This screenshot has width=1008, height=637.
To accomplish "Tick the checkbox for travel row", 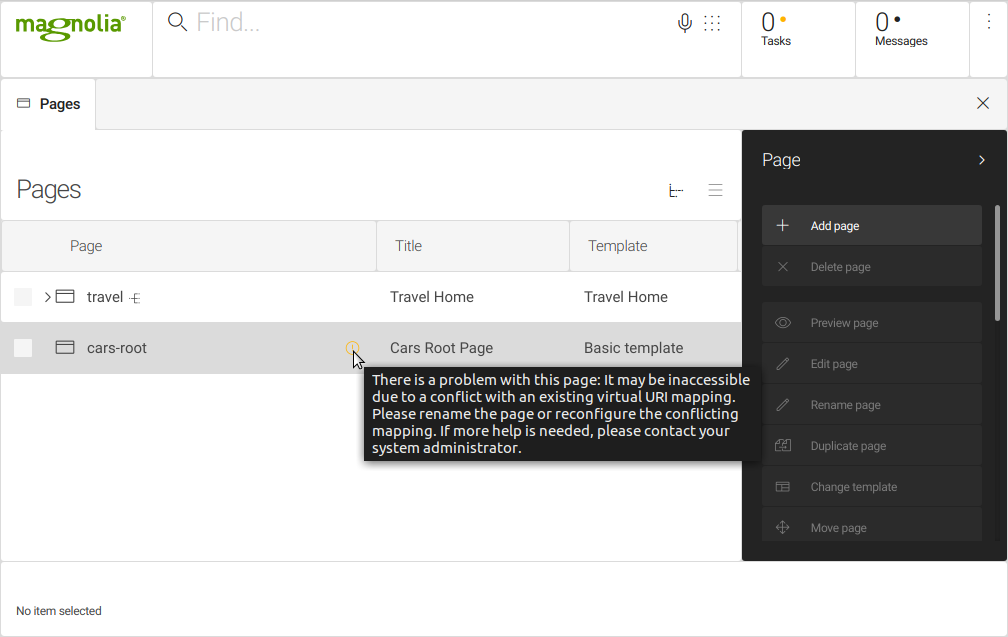I will coord(23,297).
